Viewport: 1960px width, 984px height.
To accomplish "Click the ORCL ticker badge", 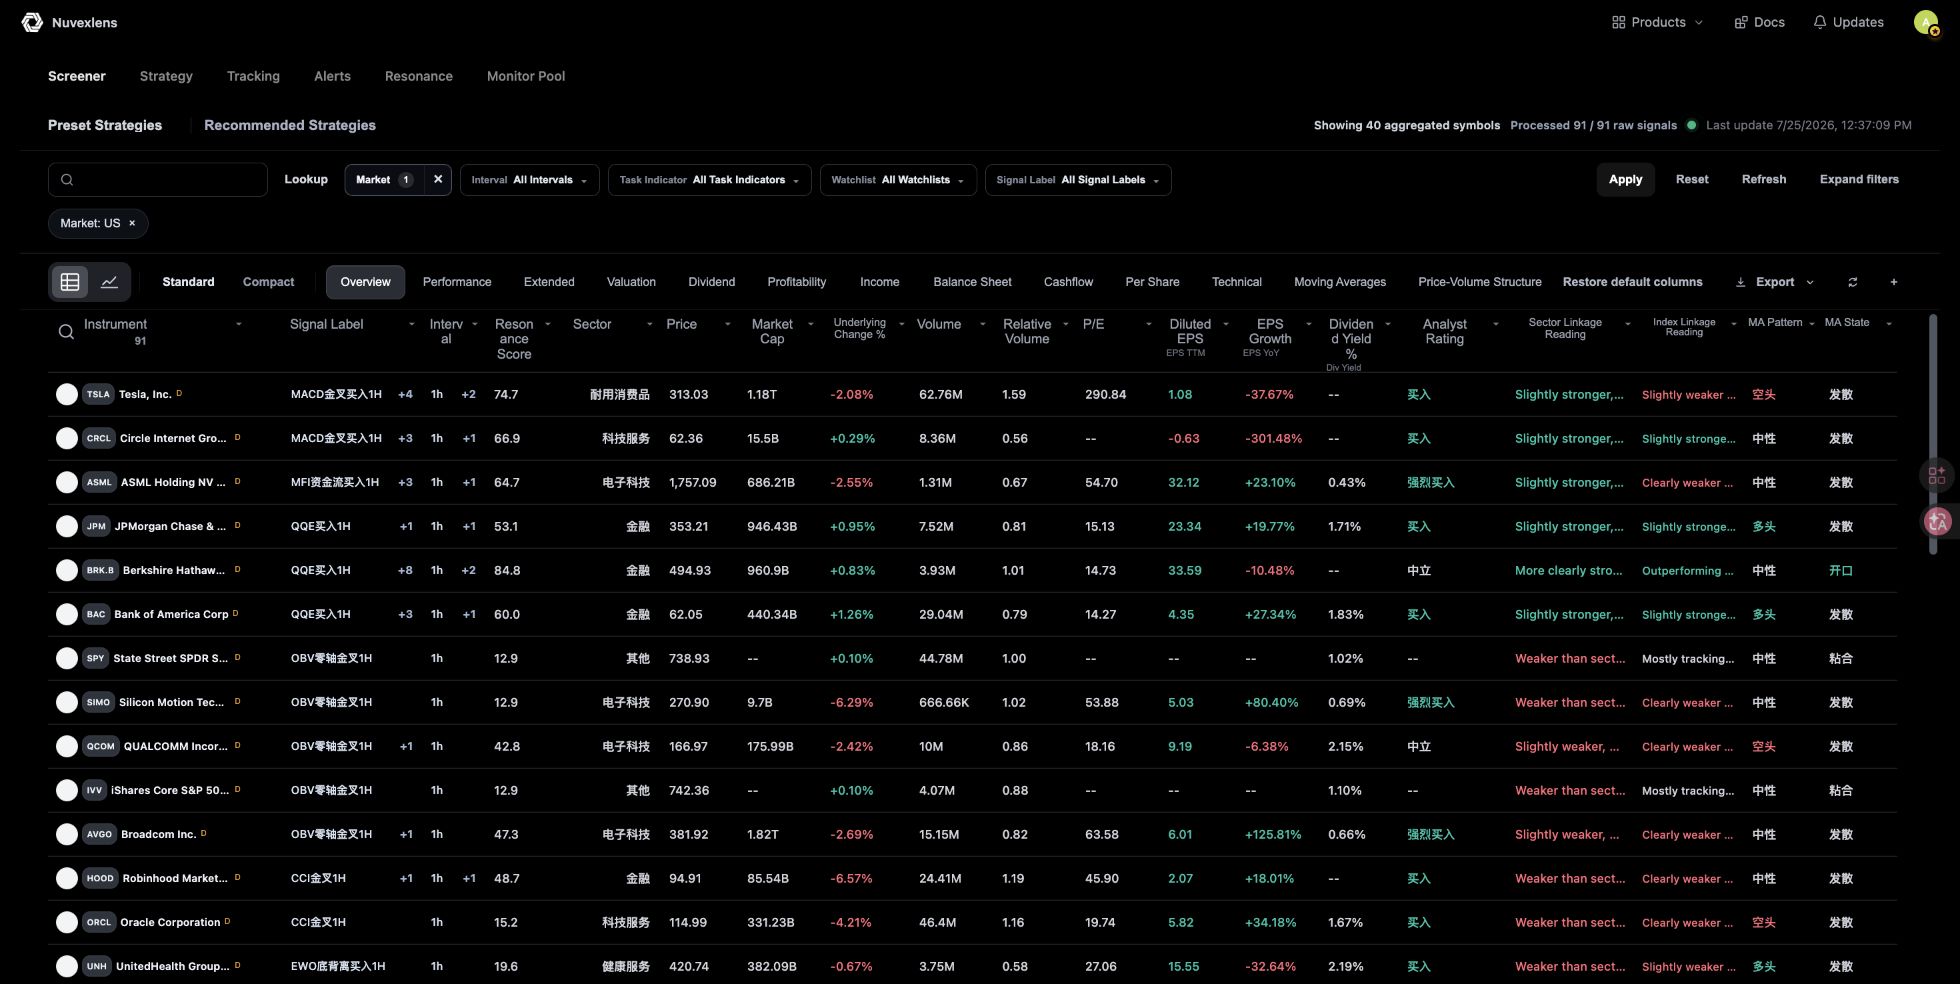I will pos(99,922).
